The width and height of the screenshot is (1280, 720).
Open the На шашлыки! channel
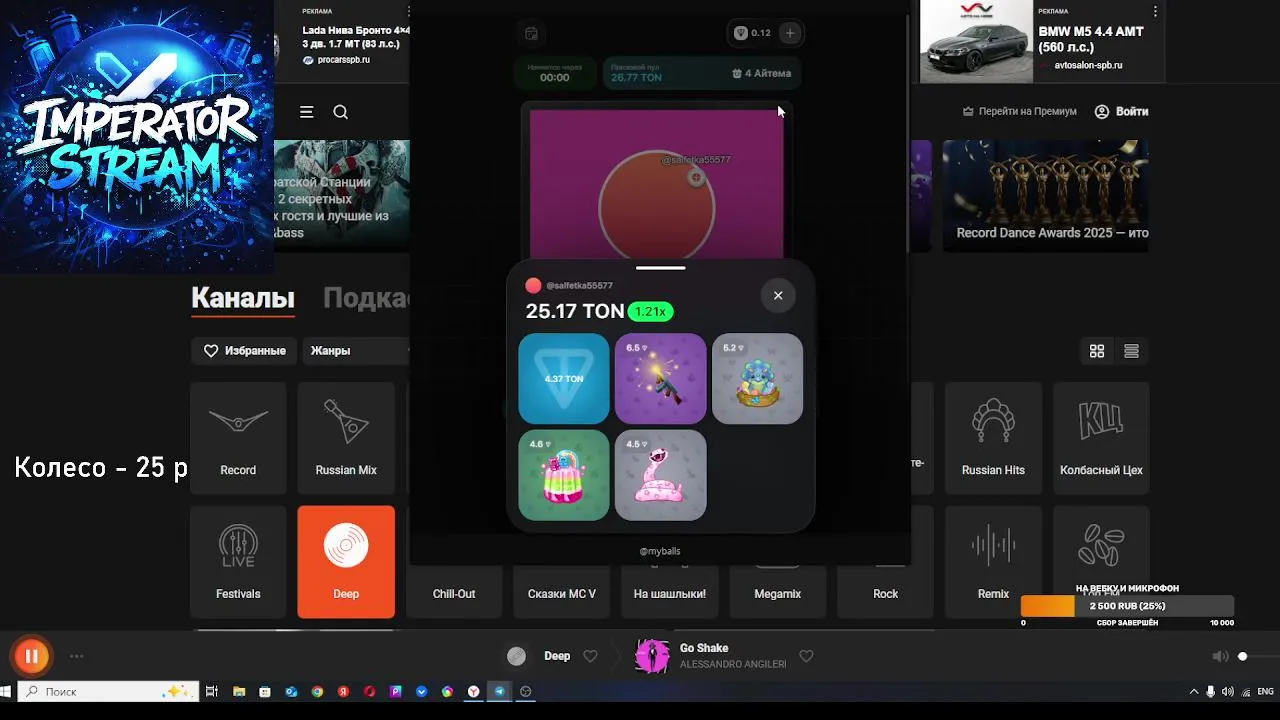pos(670,593)
